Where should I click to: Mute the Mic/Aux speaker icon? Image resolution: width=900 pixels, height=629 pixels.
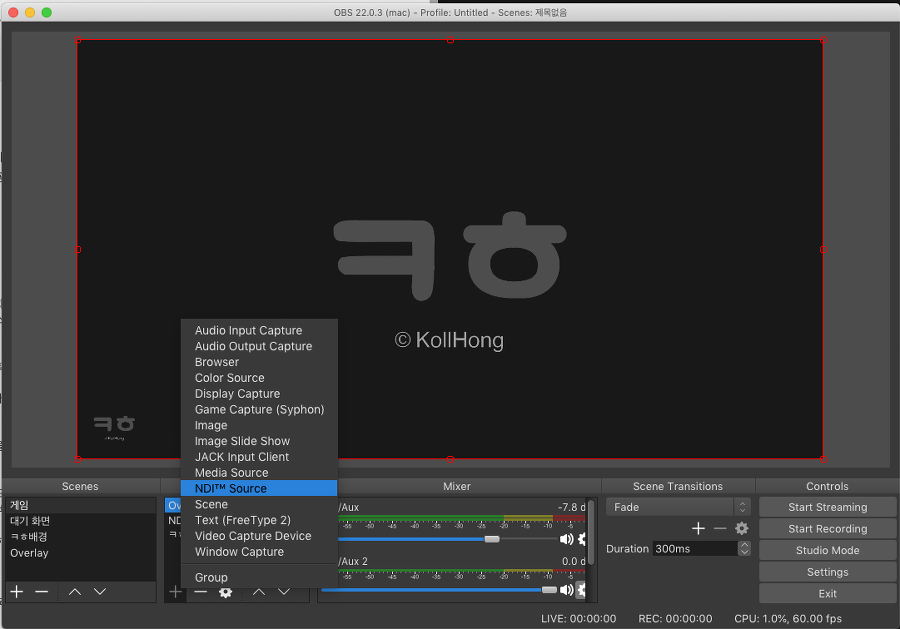566,539
